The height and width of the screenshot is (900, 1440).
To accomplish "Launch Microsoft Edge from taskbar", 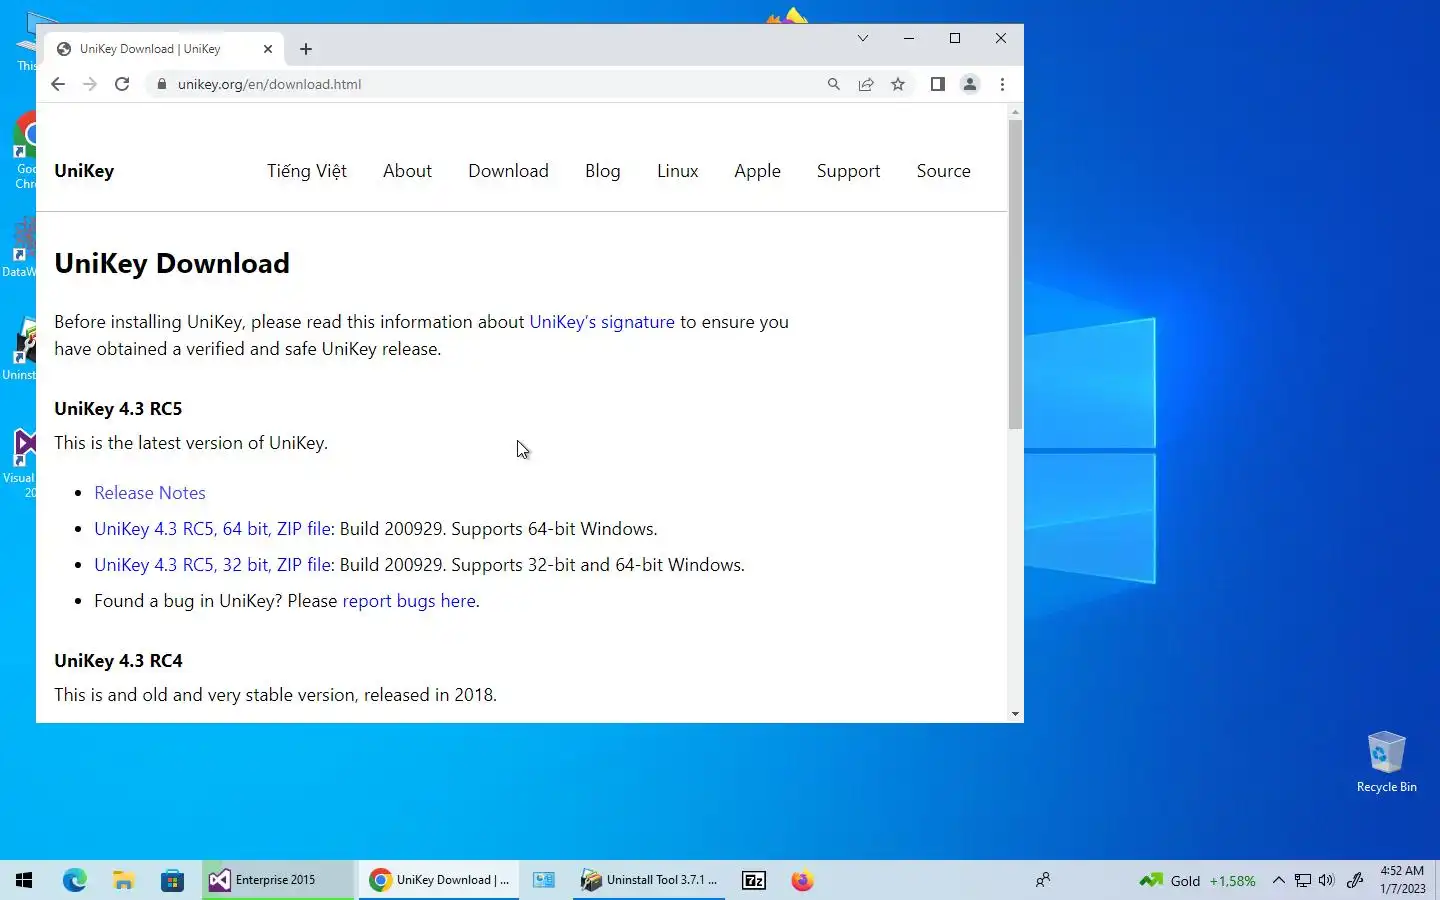I will [x=74, y=880].
